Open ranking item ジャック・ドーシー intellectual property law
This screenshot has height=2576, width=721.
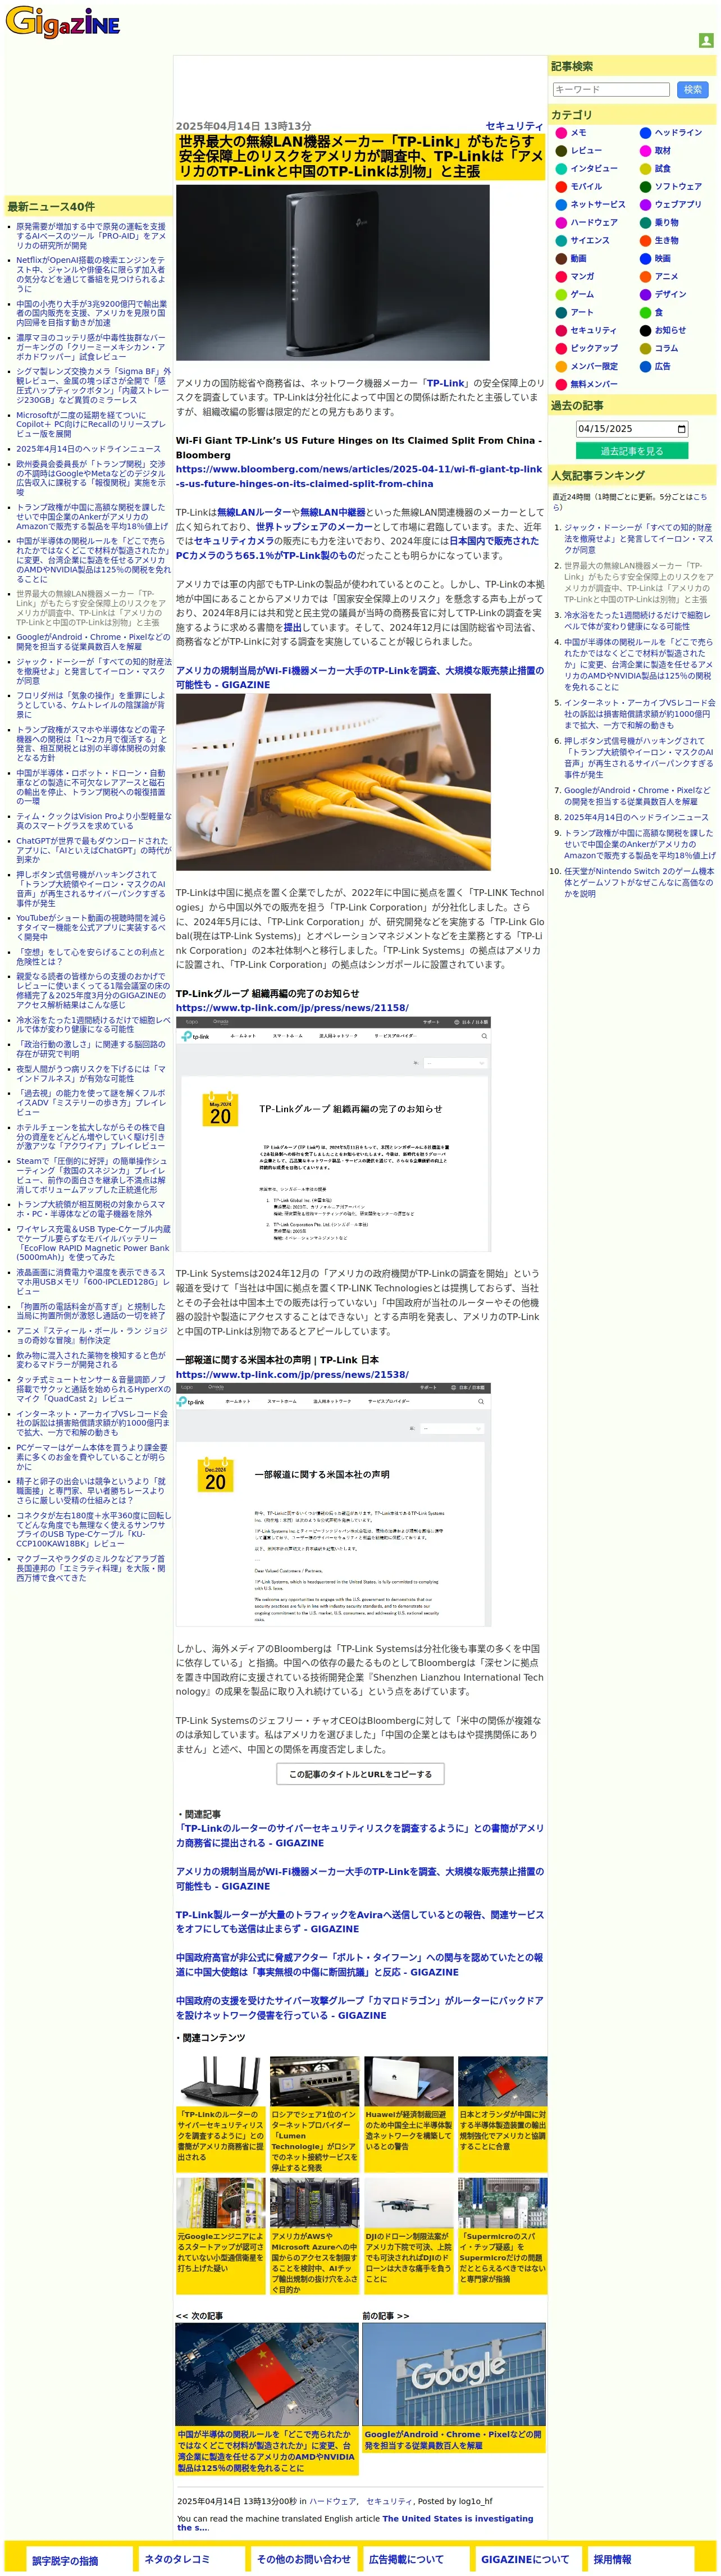coord(638,538)
